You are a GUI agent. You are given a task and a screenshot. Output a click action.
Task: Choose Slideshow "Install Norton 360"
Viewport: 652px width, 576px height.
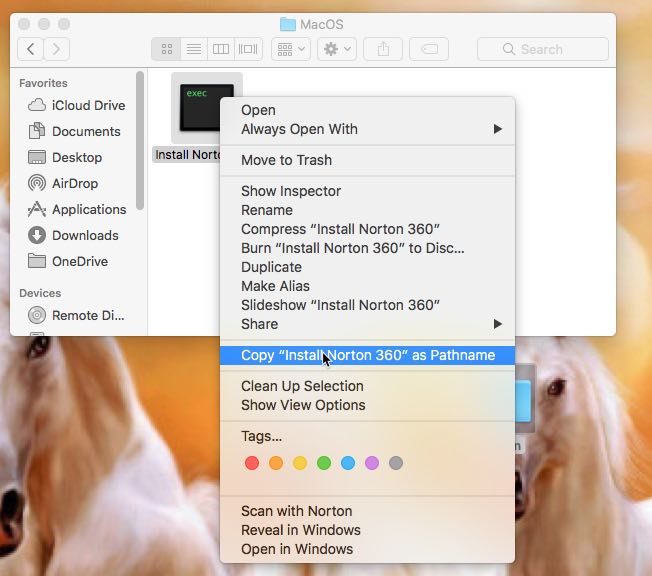[x=367, y=305]
